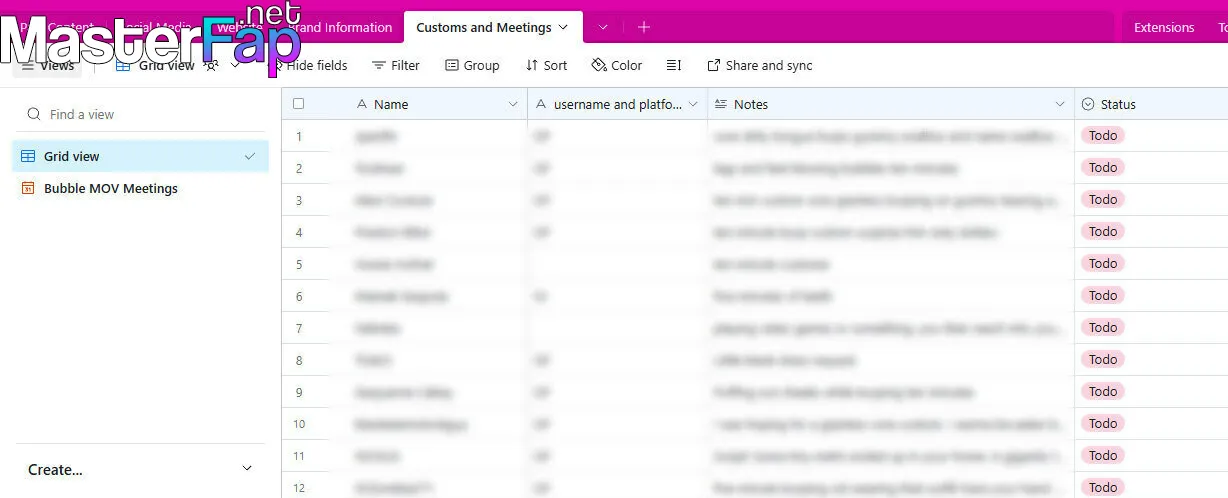This screenshot has width=1228, height=498.
Task: Switch to the Brand Information tab
Action: [341, 27]
